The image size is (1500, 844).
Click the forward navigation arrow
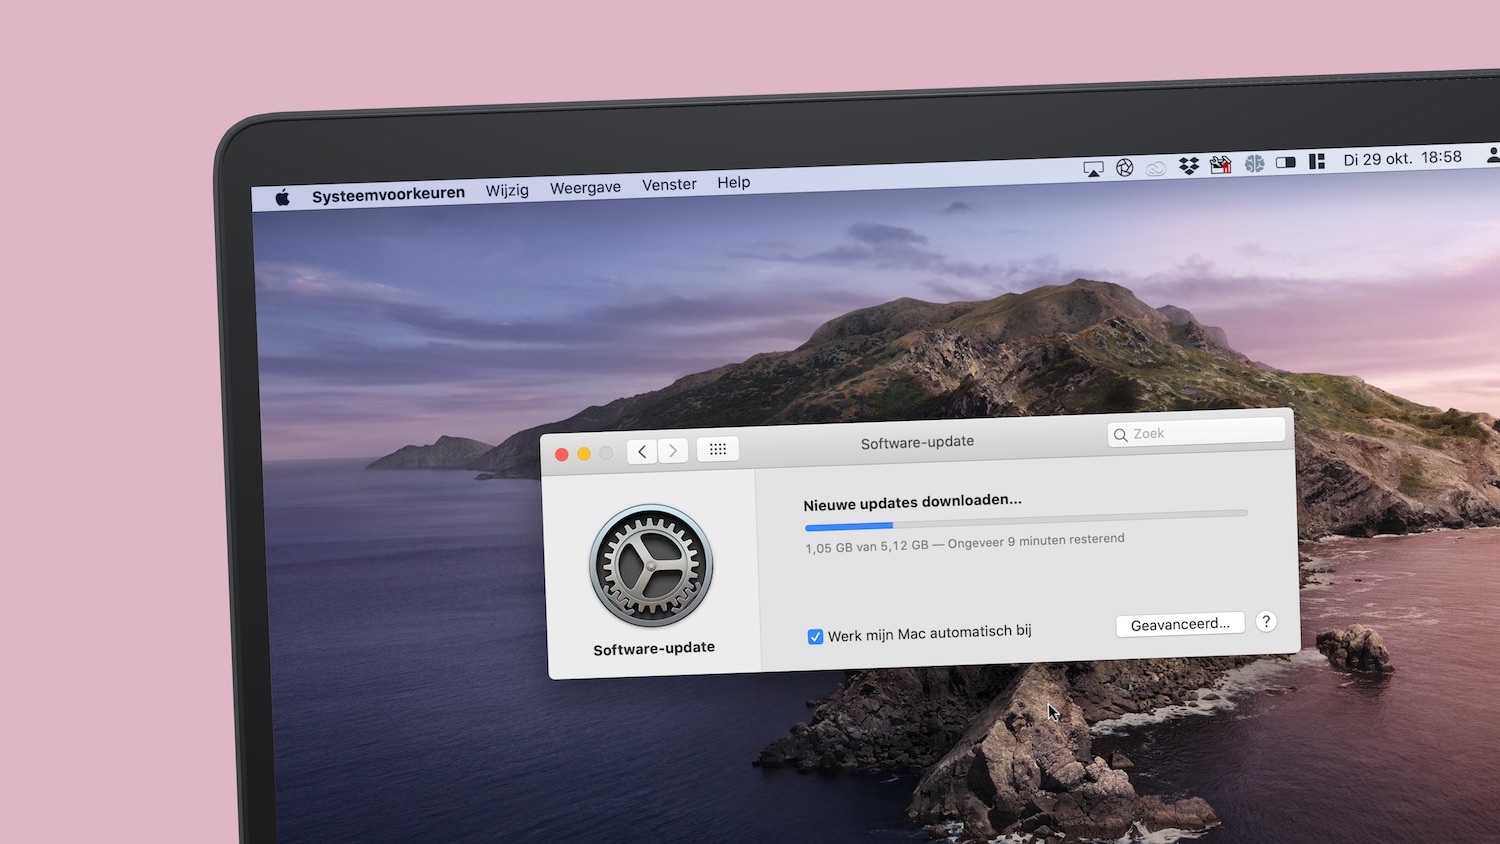click(x=673, y=450)
